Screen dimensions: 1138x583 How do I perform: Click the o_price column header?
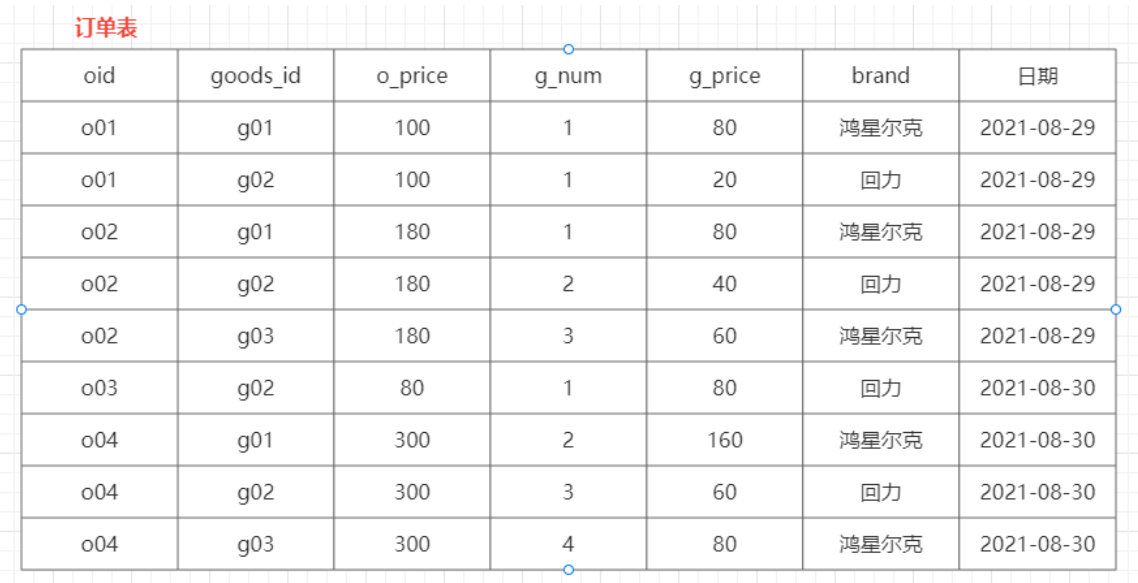412,76
